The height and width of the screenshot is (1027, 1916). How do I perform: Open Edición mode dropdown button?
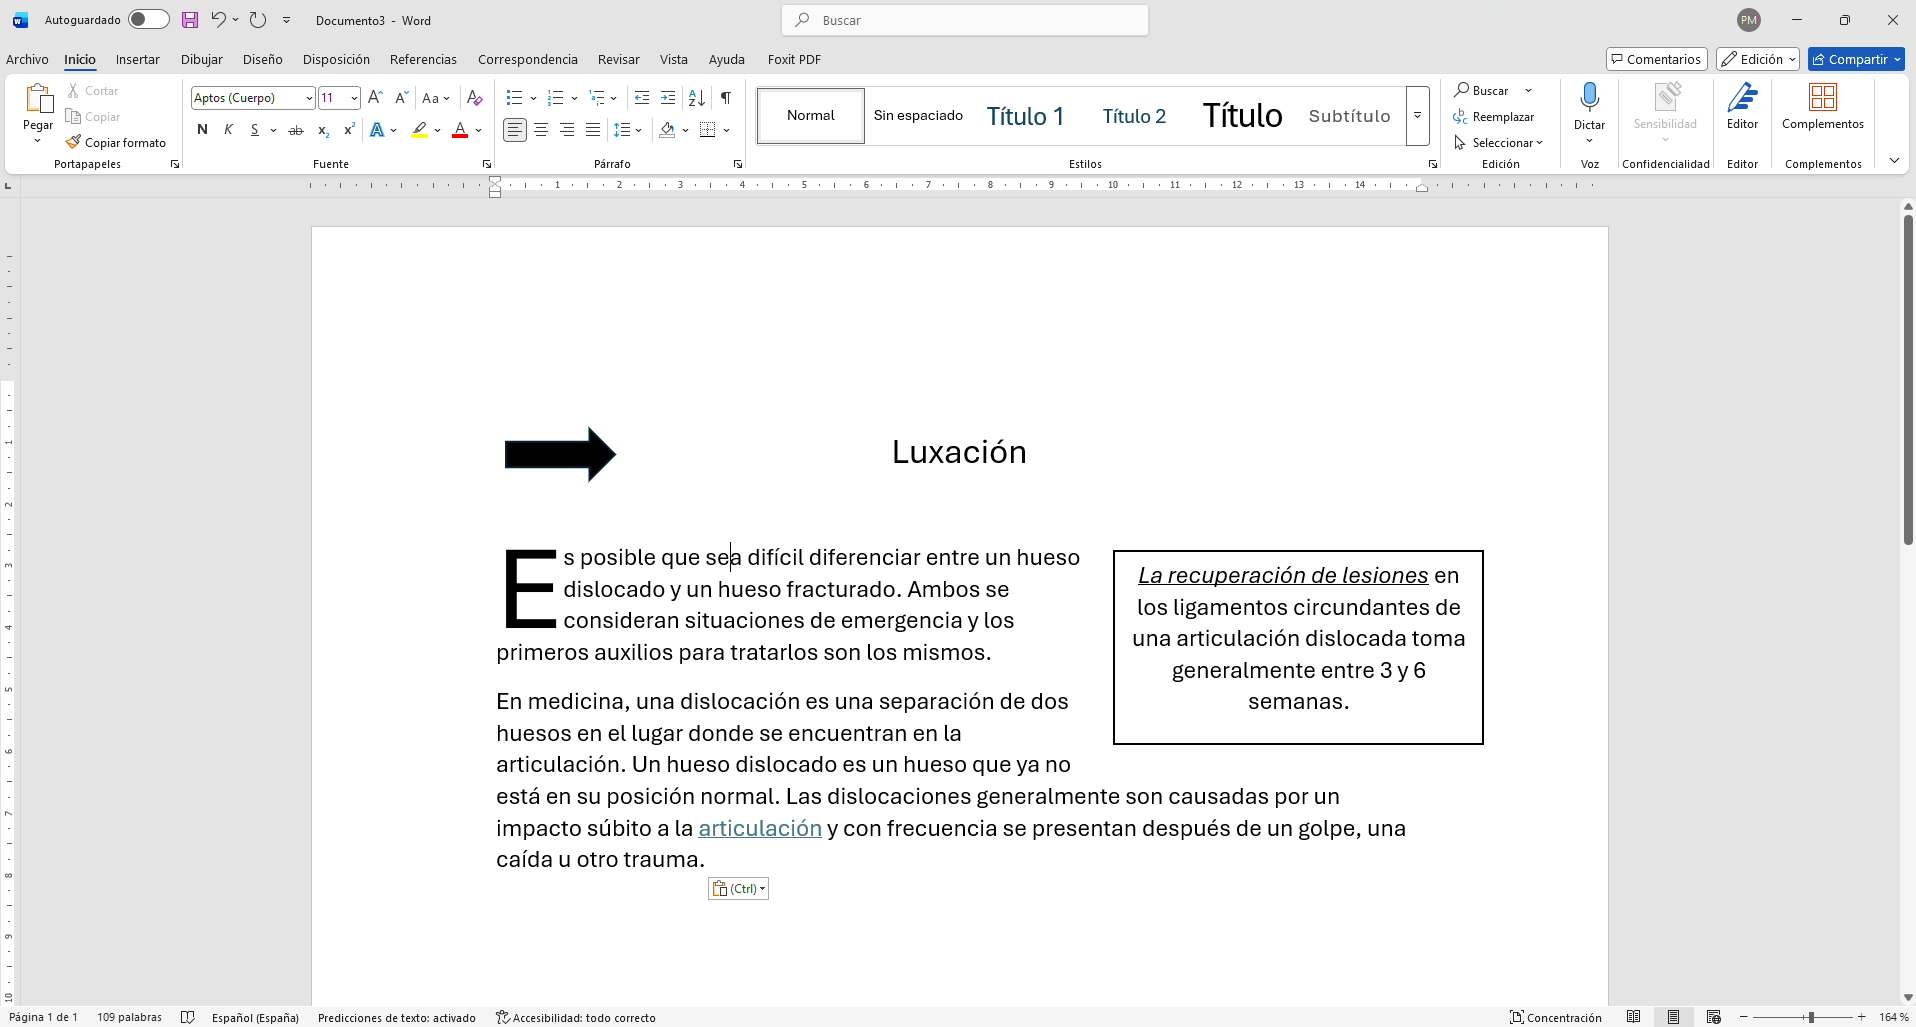point(1758,59)
